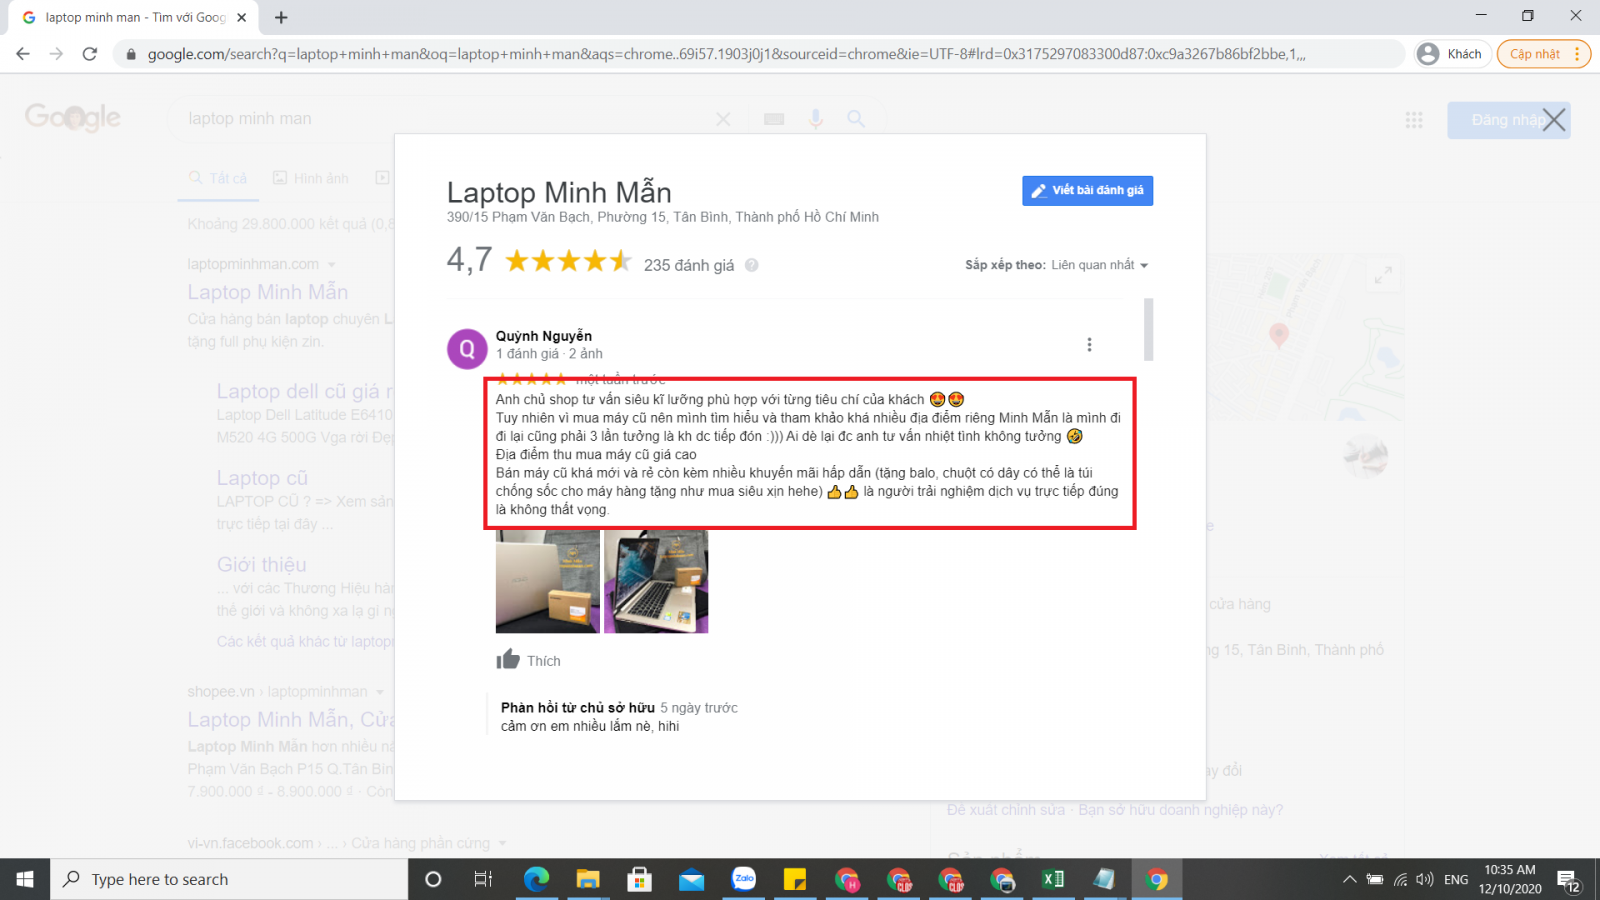The height and width of the screenshot is (900, 1600).
Task: Click the address bar URL
Action: pyautogui.click(x=726, y=54)
